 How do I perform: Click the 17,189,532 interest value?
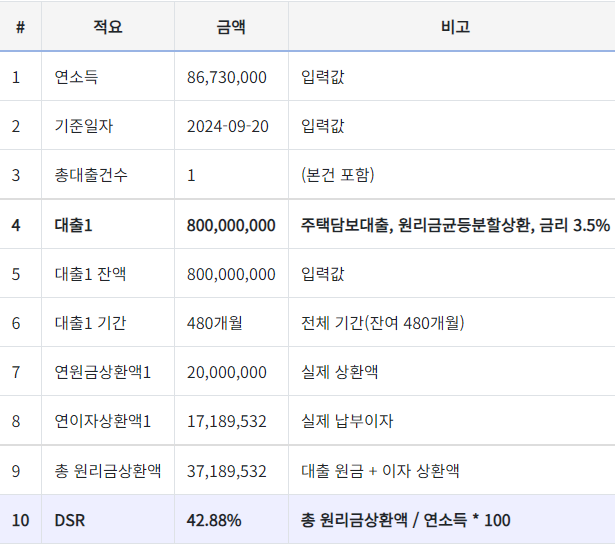227,421
